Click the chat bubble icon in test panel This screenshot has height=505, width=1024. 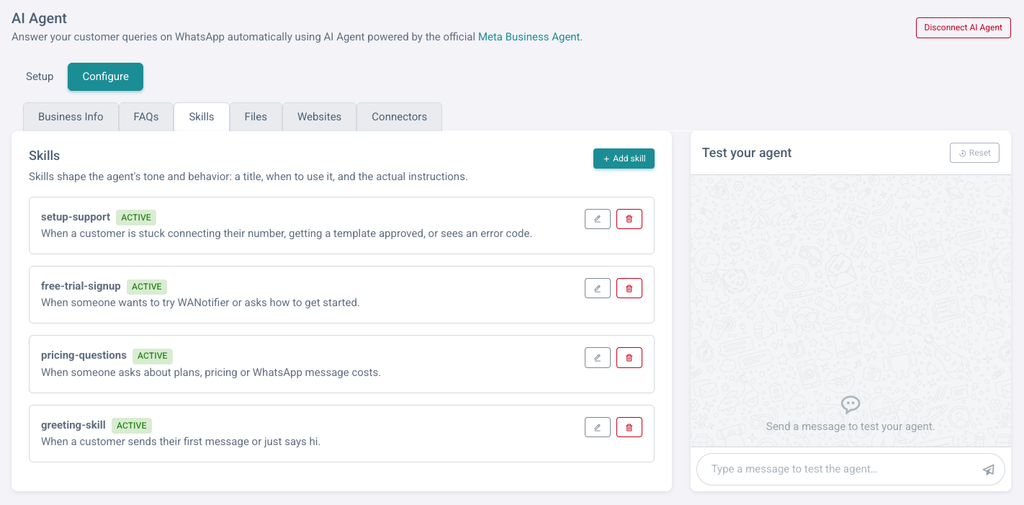coord(850,405)
